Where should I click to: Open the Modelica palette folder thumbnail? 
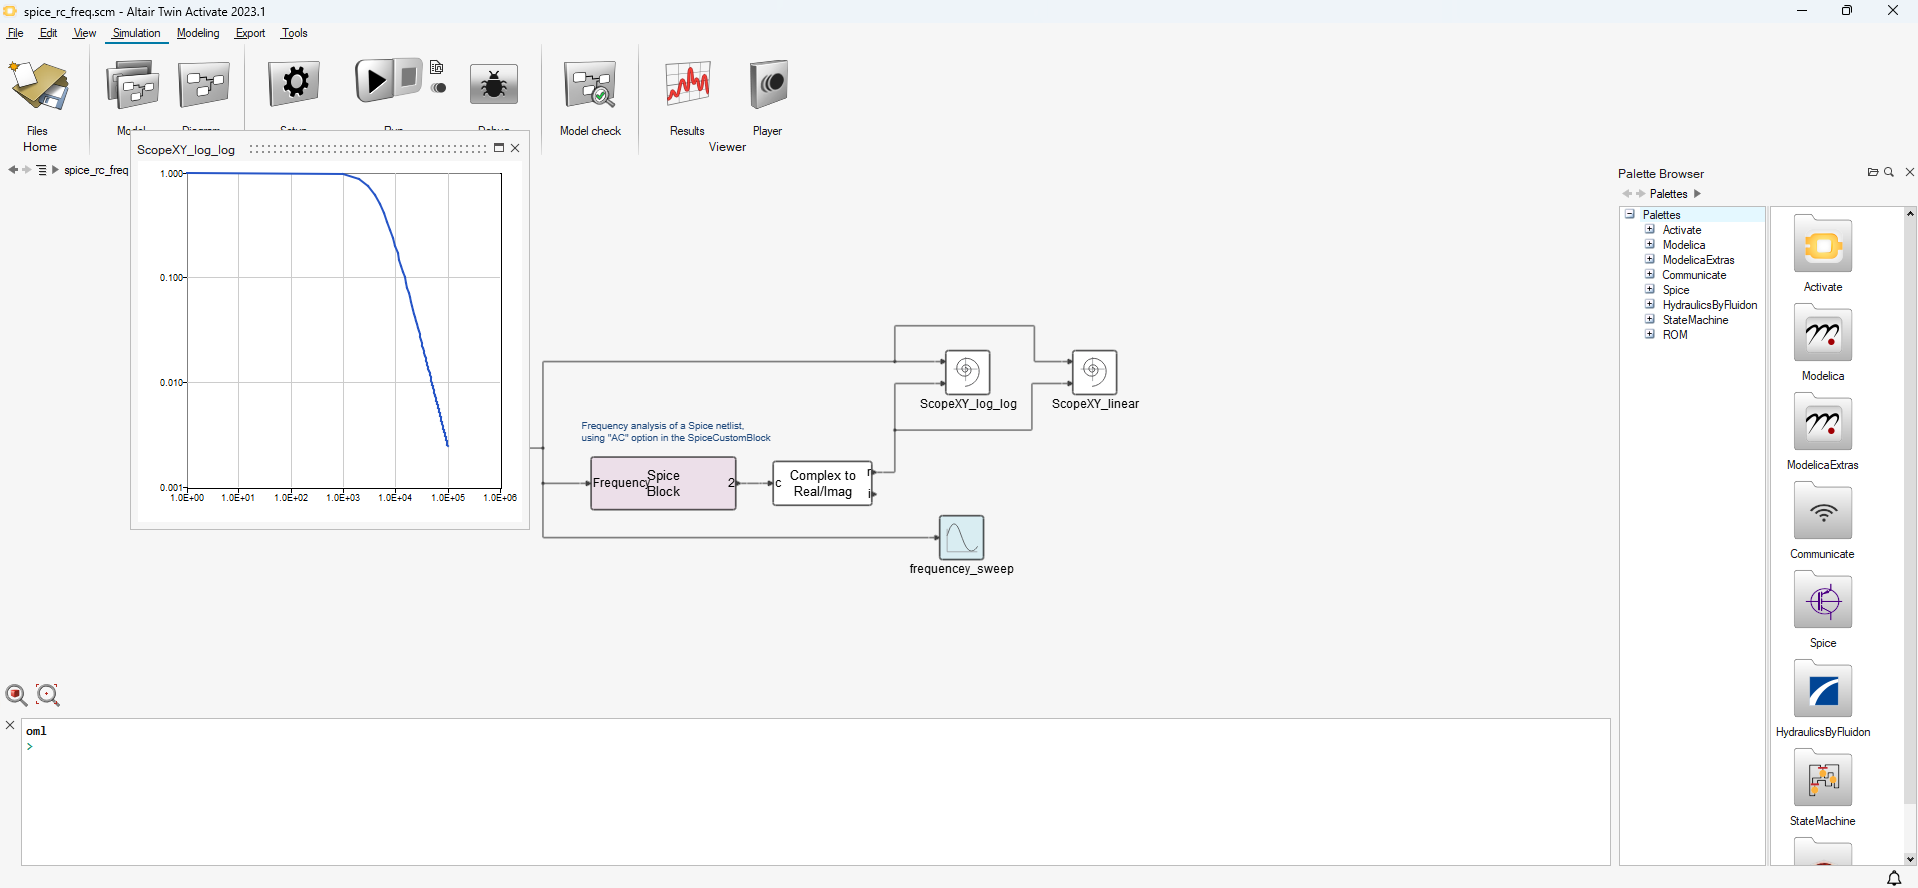tap(1823, 333)
